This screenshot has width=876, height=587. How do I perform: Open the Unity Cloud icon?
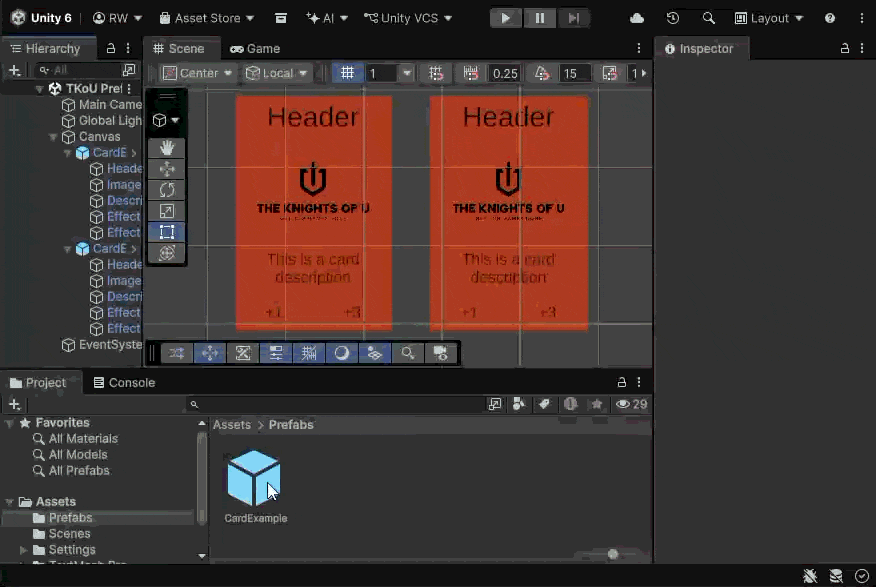click(637, 18)
